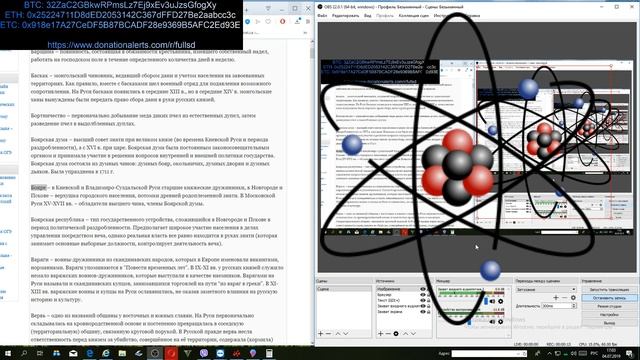
Task: Open the Windows Start menu
Action: pyautogui.click(x=8, y=353)
